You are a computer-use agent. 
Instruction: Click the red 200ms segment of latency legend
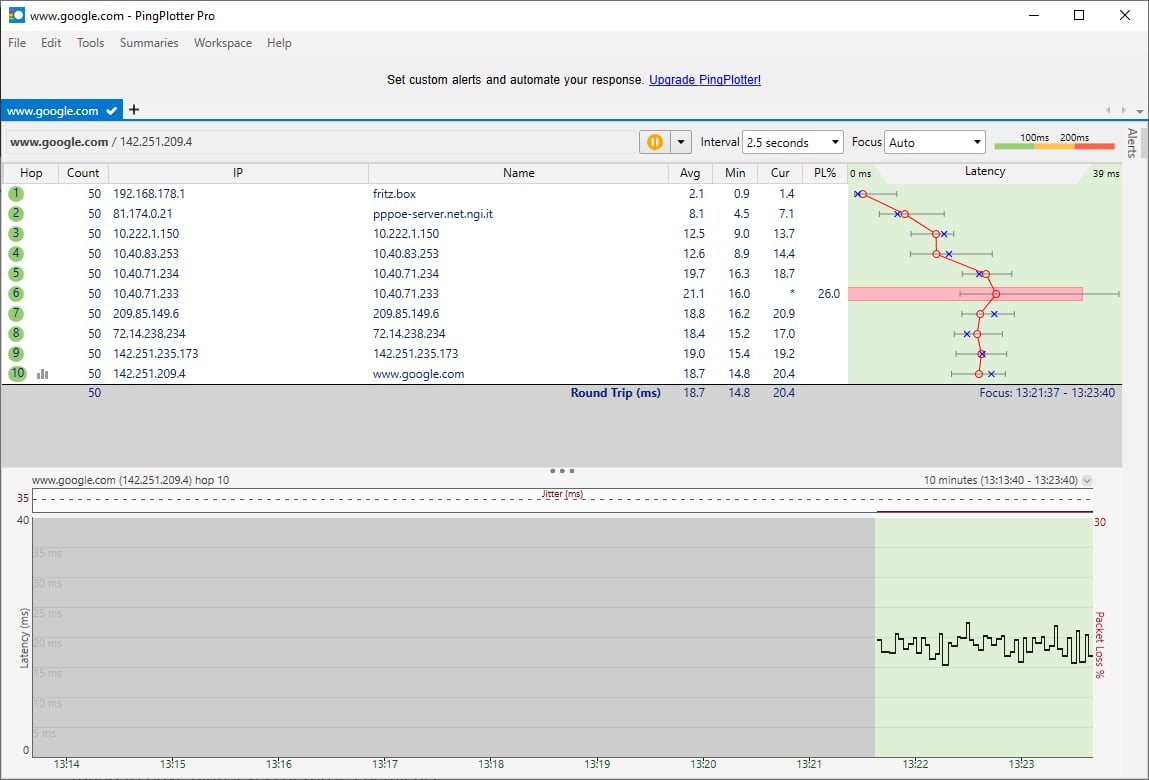[1094, 147]
